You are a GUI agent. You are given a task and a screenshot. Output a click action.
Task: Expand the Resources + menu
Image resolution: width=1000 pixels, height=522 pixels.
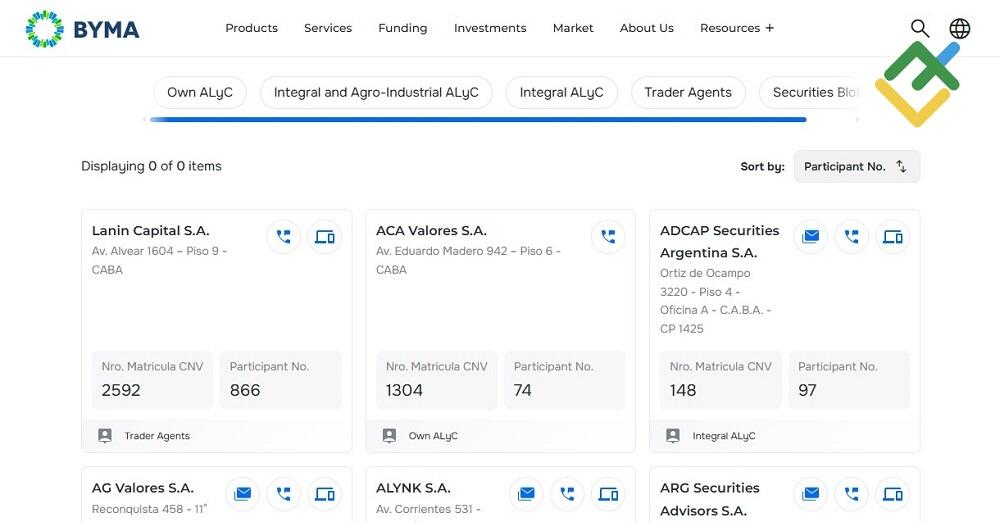coord(737,28)
